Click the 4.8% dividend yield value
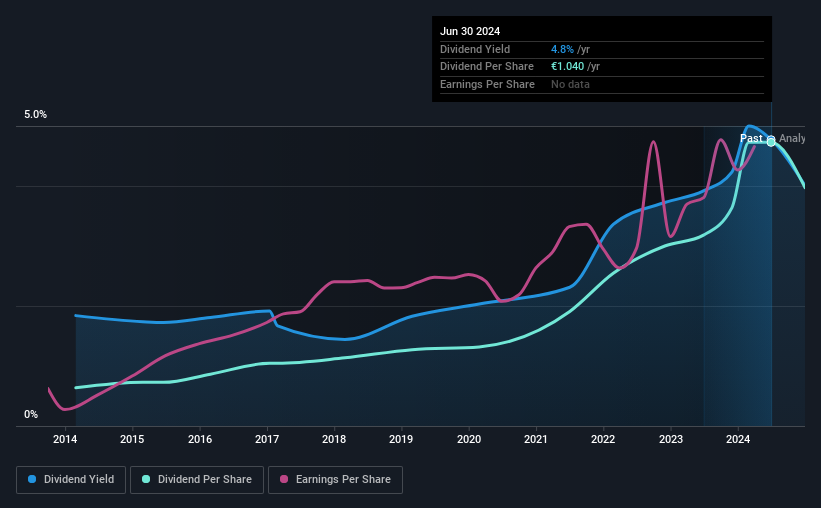 (x=562, y=49)
